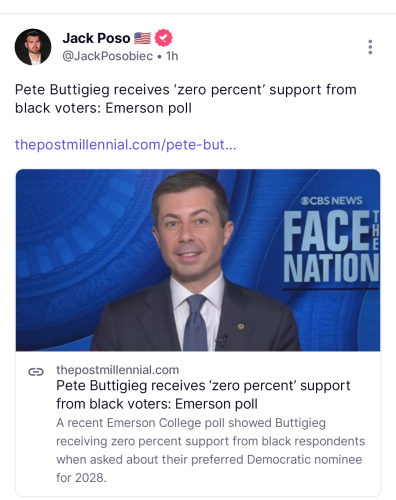Click the gold lapel pin on jacket

(241, 326)
